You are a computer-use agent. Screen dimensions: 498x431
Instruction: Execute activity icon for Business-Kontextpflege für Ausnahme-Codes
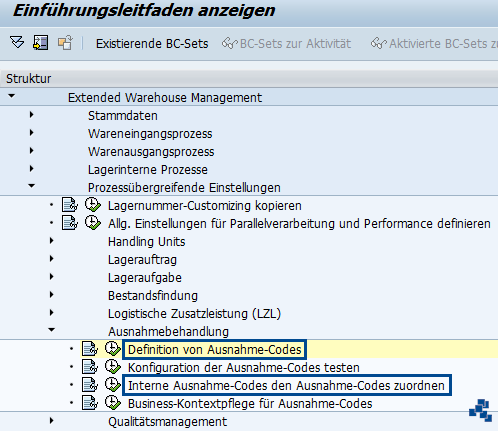point(113,403)
